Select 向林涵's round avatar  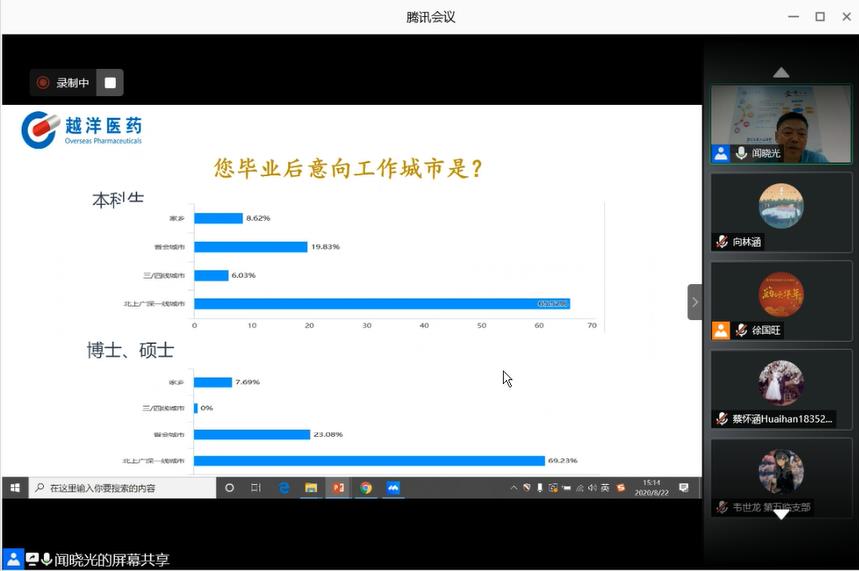click(x=781, y=206)
